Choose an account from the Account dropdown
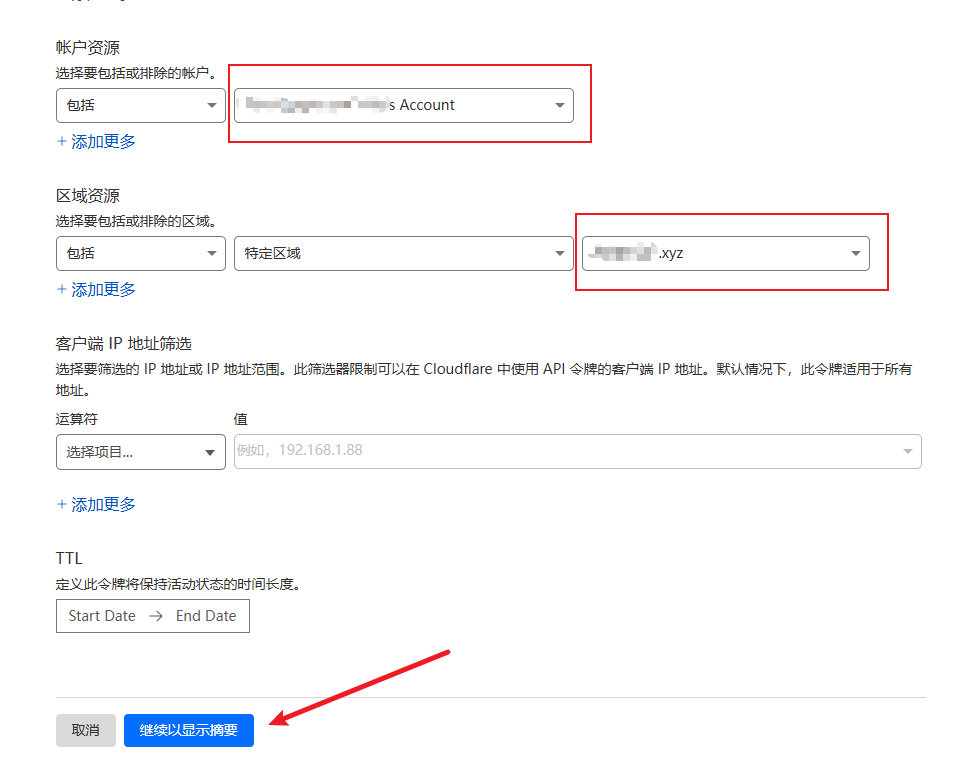The height and width of the screenshot is (783, 968). 400,106
